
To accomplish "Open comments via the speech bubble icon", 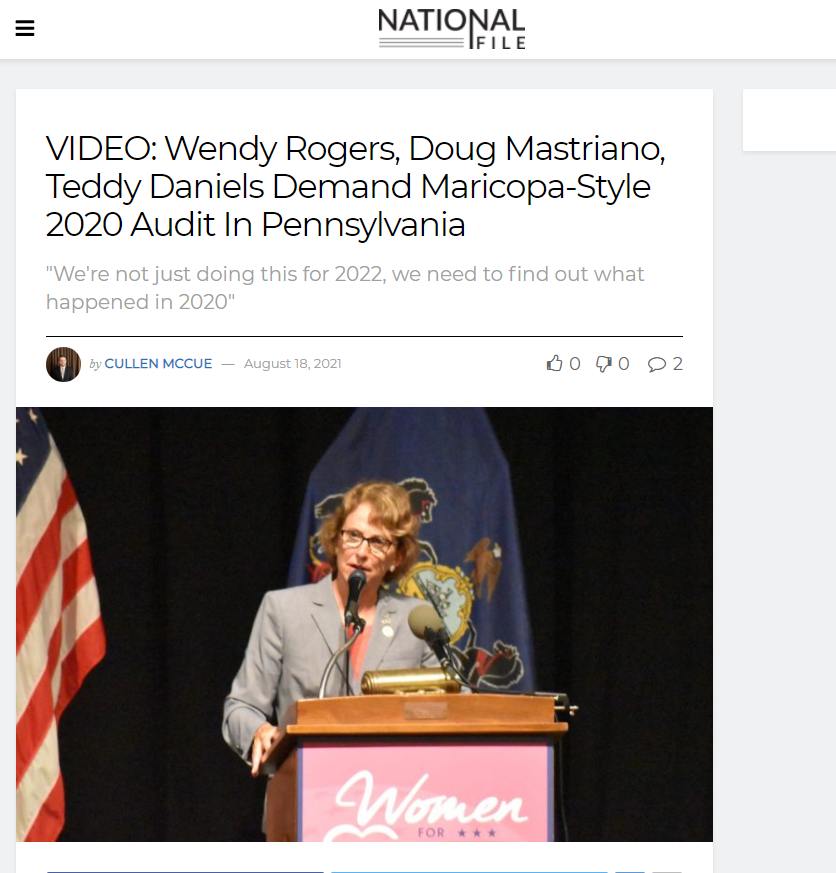I will 657,364.
